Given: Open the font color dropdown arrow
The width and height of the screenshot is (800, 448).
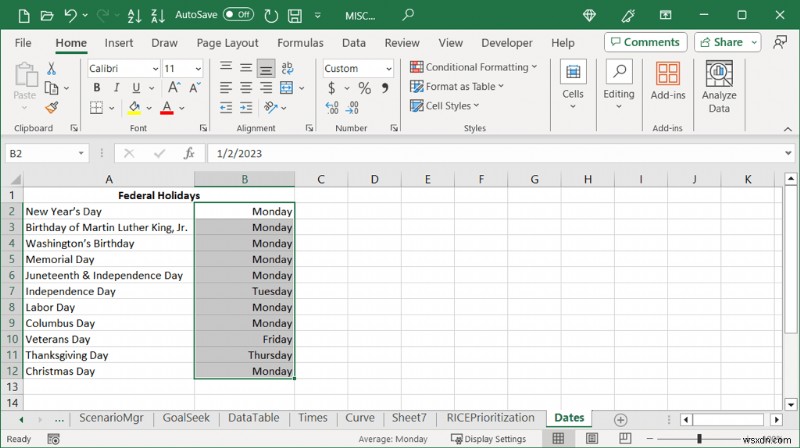Looking at the screenshot, I should (x=182, y=108).
